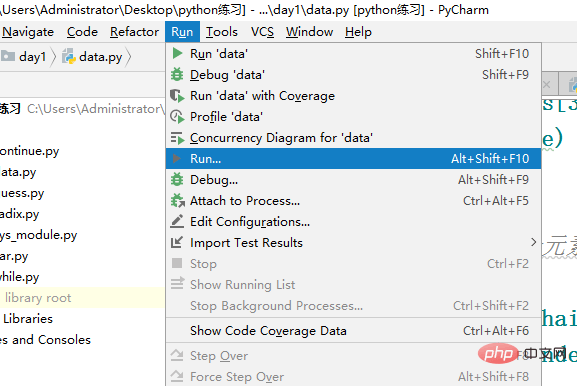Close the editor tab with X
577x386 pixels.
(x=546, y=85)
